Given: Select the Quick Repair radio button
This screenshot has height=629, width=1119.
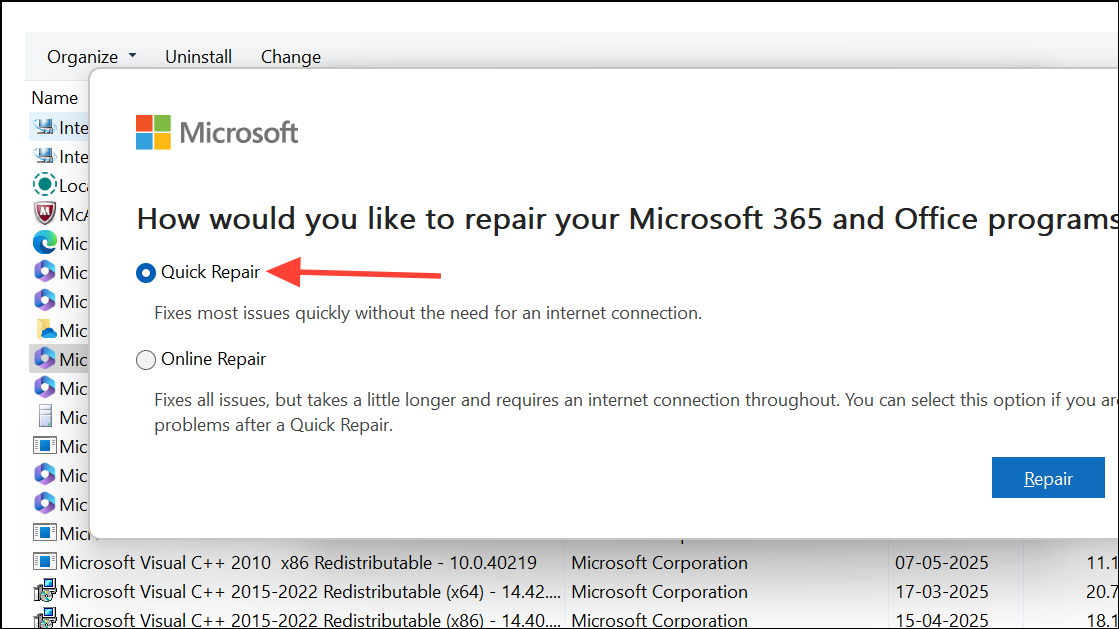Looking at the screenshot, I should pos(146,272).
